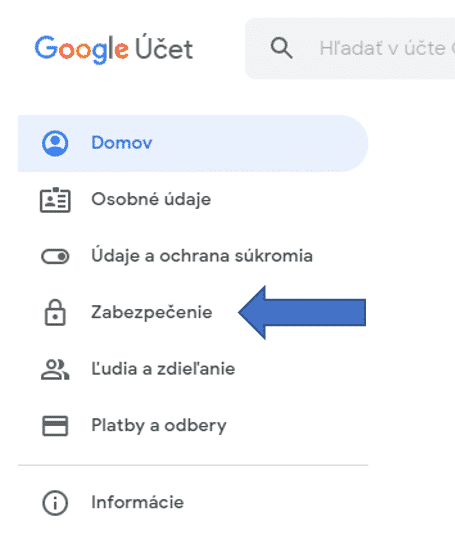Click the highlighted Domov navigation pill
455x550 pixels.
click(x=193, y=143)
